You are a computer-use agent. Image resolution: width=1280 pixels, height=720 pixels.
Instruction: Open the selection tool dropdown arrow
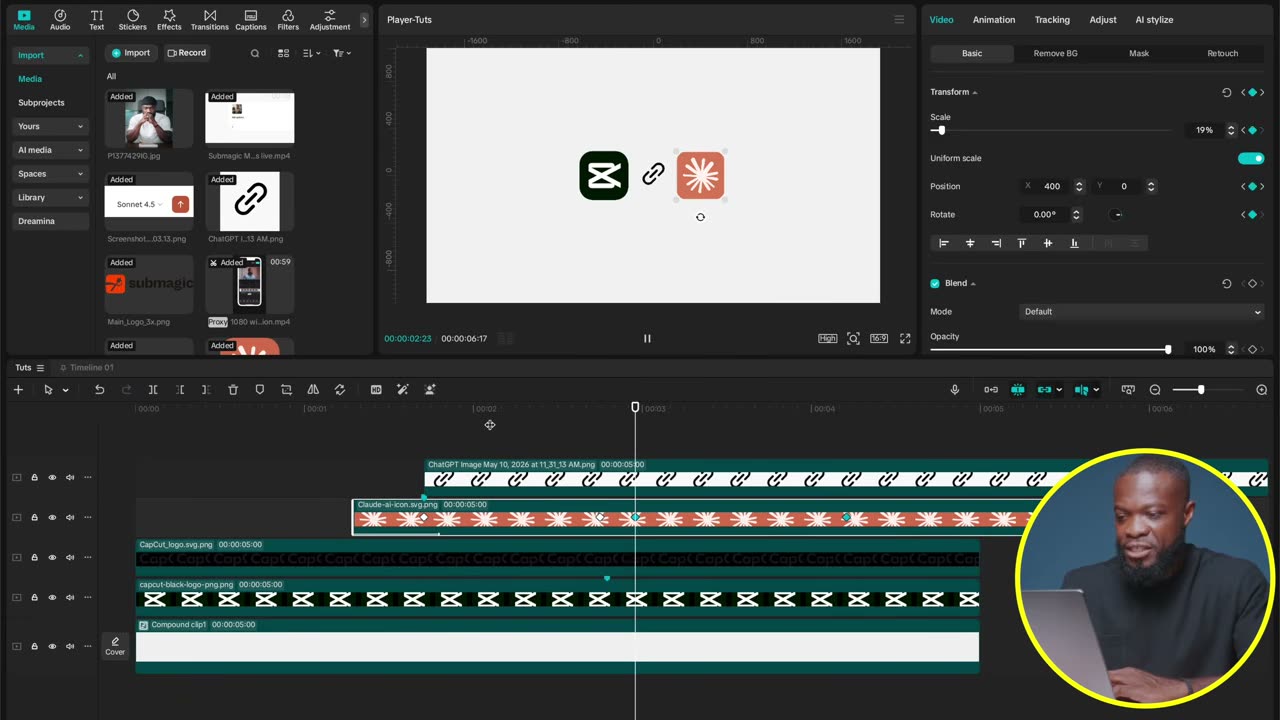coord(65,390)
